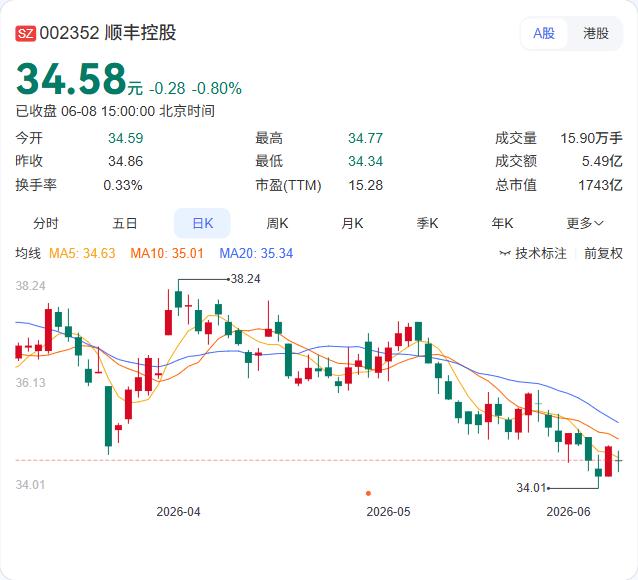Click the 换手率 value 0.33%
638x580 pixels.
point(123,185)
